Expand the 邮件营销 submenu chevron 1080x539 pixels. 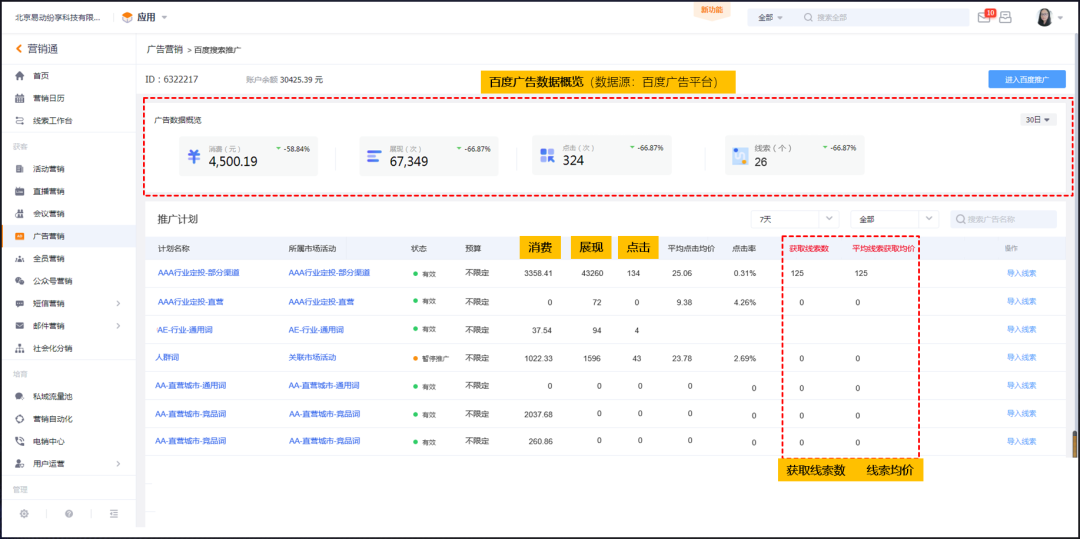coord(118,326)
